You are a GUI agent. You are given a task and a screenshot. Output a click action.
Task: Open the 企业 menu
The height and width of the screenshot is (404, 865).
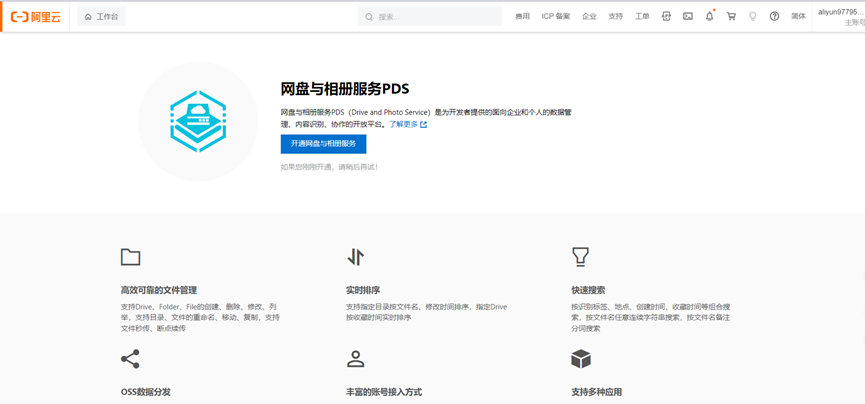coord(589,17)
